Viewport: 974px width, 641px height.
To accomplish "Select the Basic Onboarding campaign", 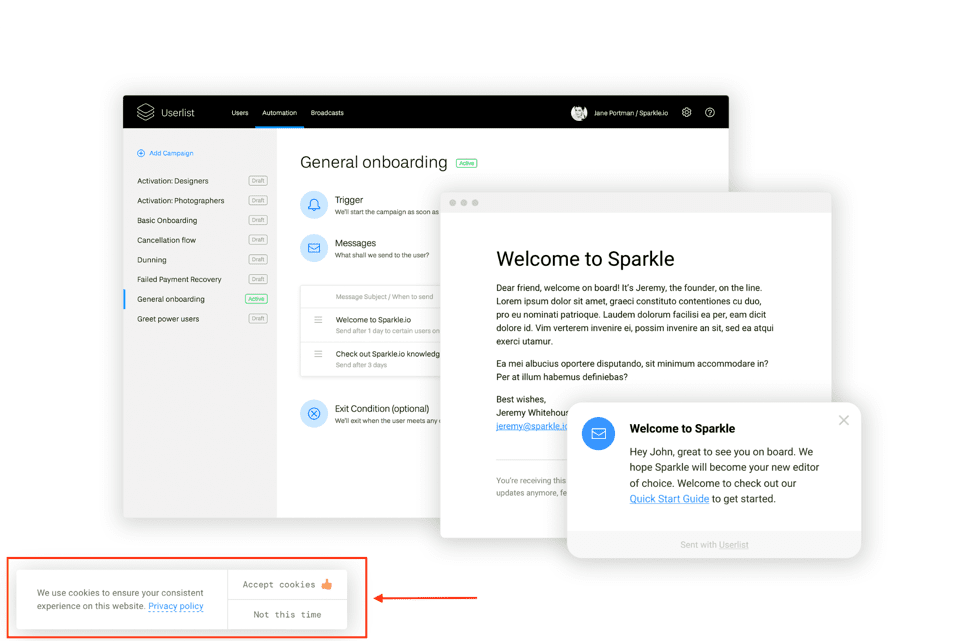I will (x=167, y=220).
